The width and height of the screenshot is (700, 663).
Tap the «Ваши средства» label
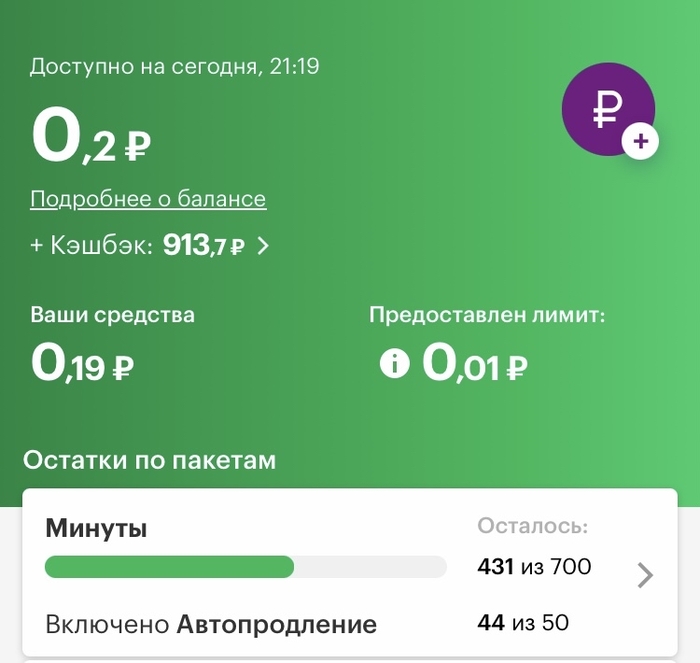click(x=112, y=315)
